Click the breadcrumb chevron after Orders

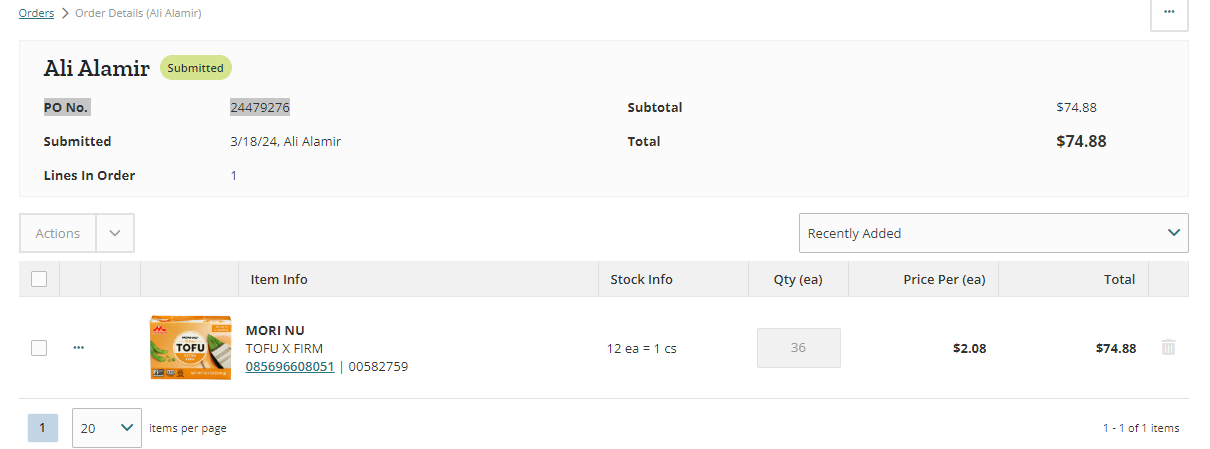click(x=65, y=14)
